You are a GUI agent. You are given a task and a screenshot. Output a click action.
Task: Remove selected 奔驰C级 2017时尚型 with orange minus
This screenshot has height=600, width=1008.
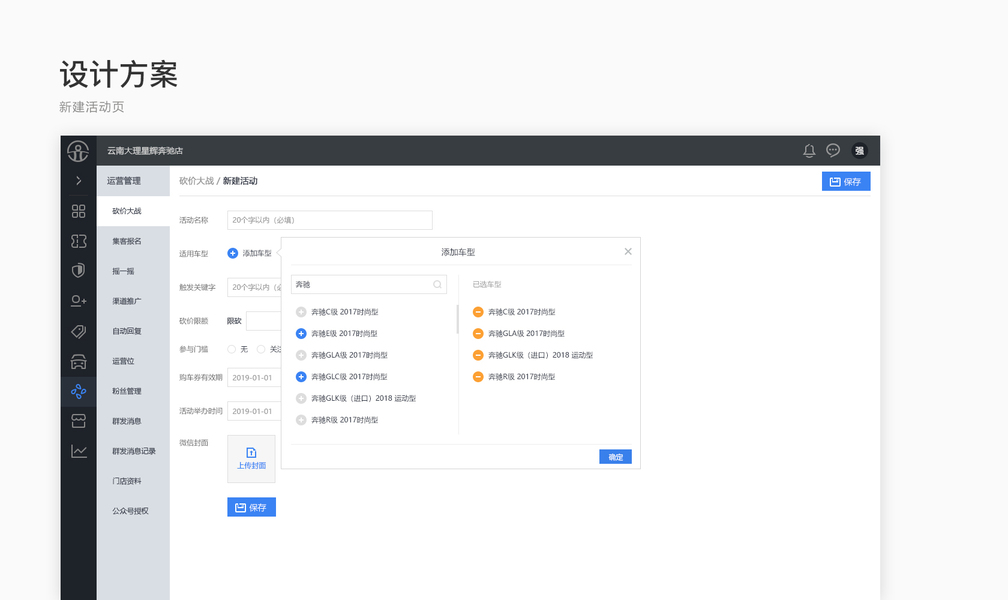click(x=478, y=312)
